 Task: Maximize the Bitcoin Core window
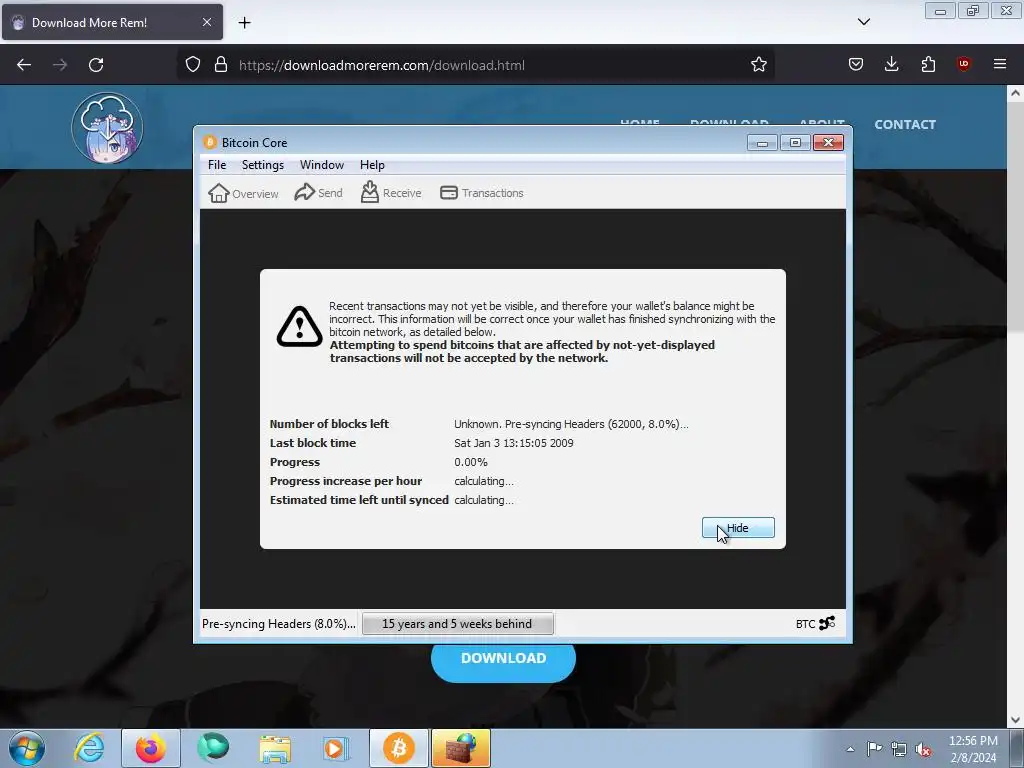coord(795,142)
